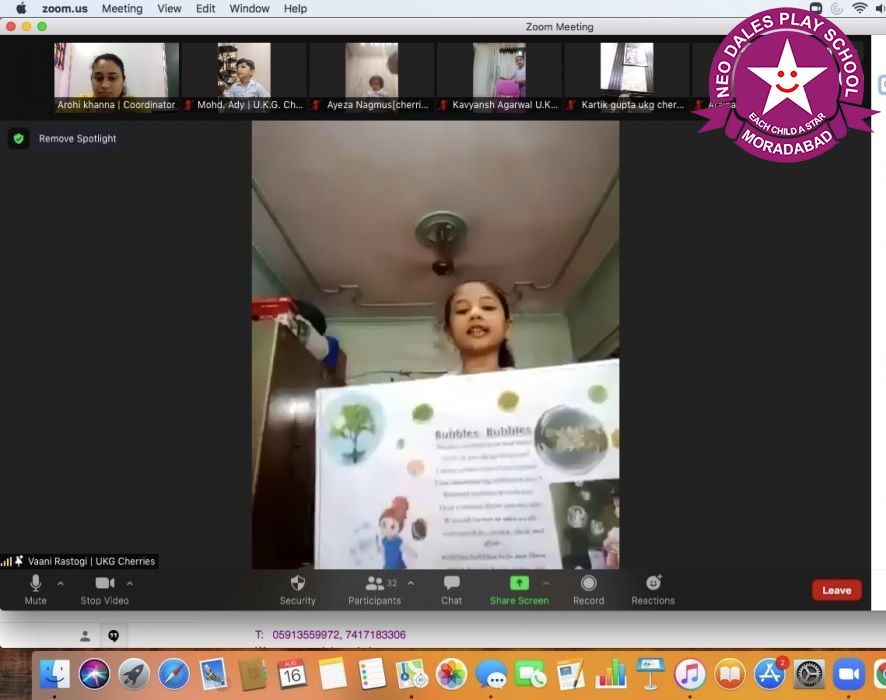
Task: Click phone number text '05913559972, 7417183306'
Action: tap(339, 635)
